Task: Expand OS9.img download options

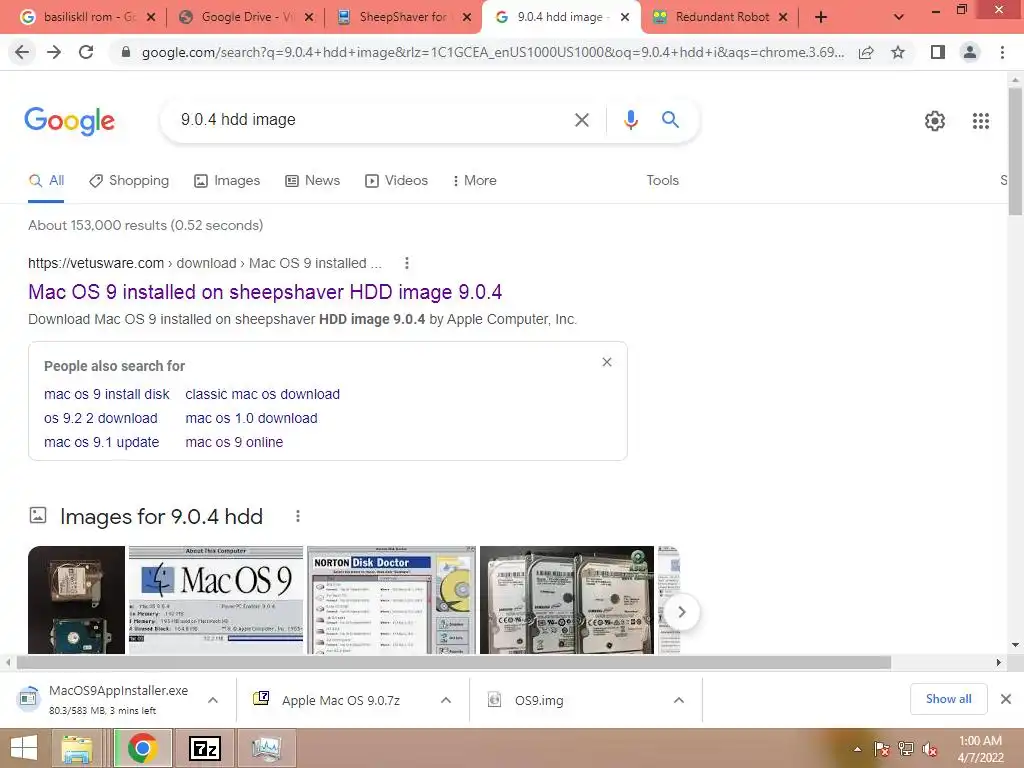Action: click(x=679, y=700)
